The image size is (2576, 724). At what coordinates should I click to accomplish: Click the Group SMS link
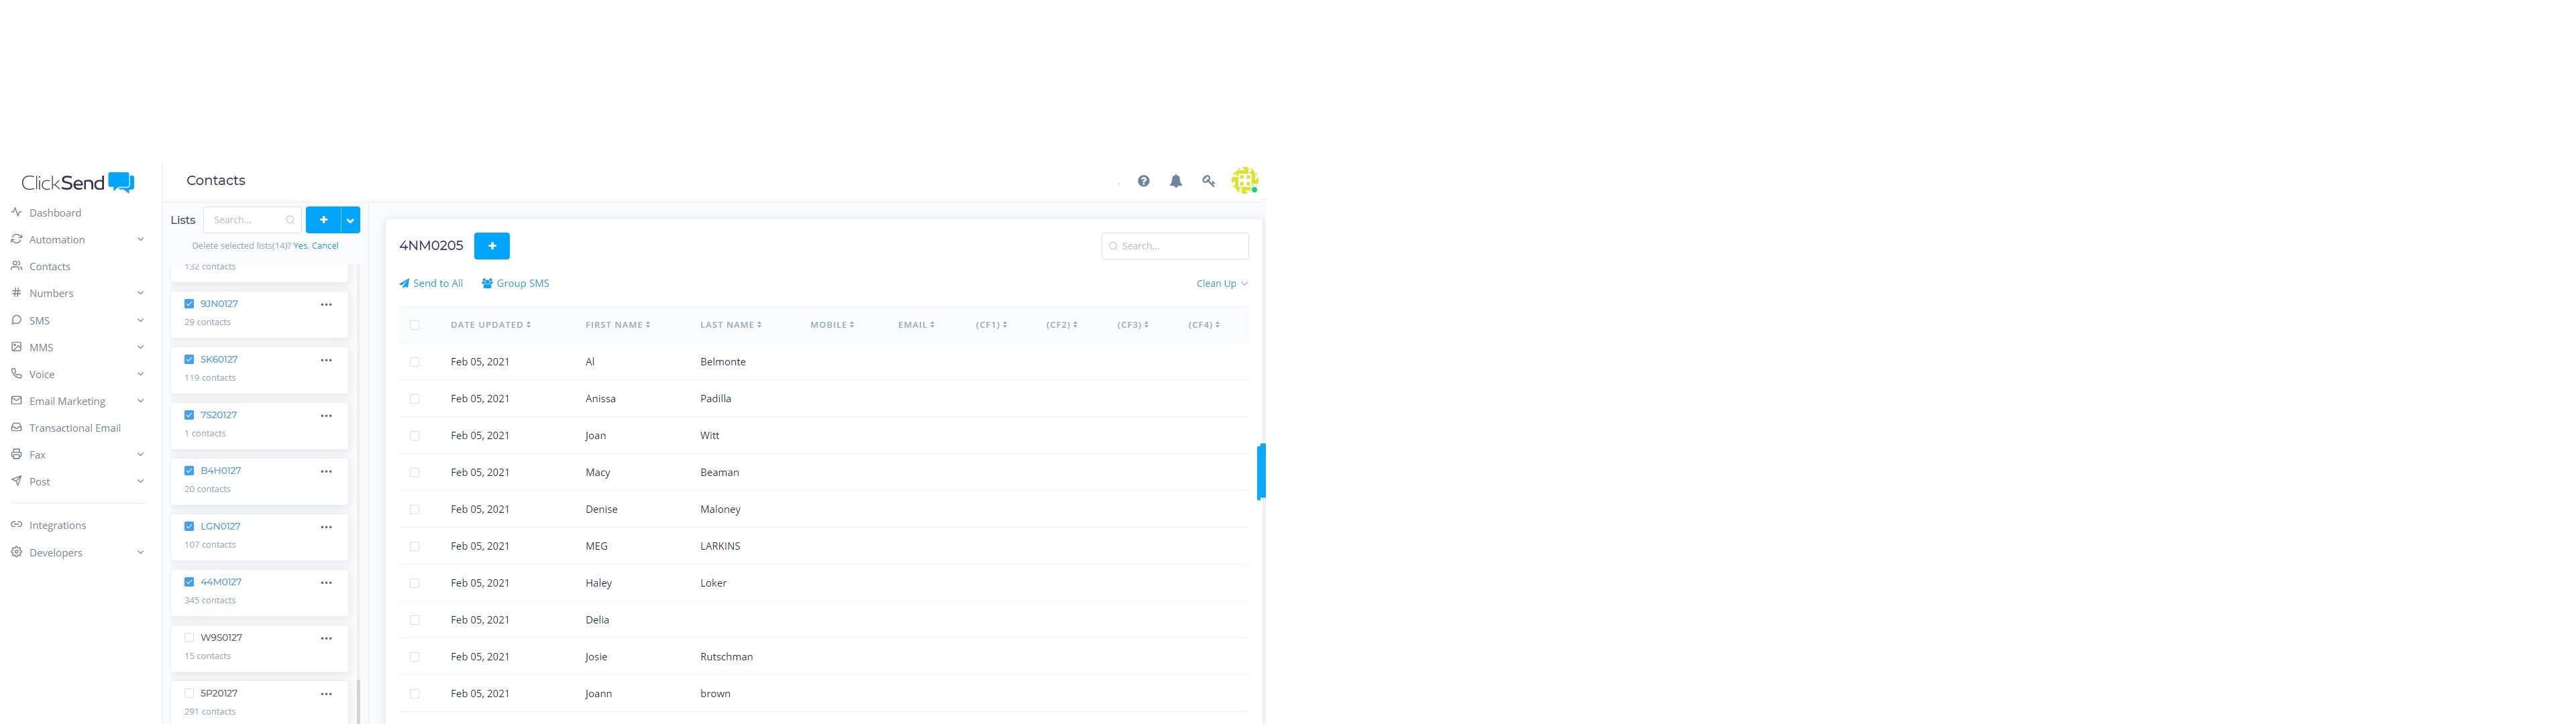515,284
